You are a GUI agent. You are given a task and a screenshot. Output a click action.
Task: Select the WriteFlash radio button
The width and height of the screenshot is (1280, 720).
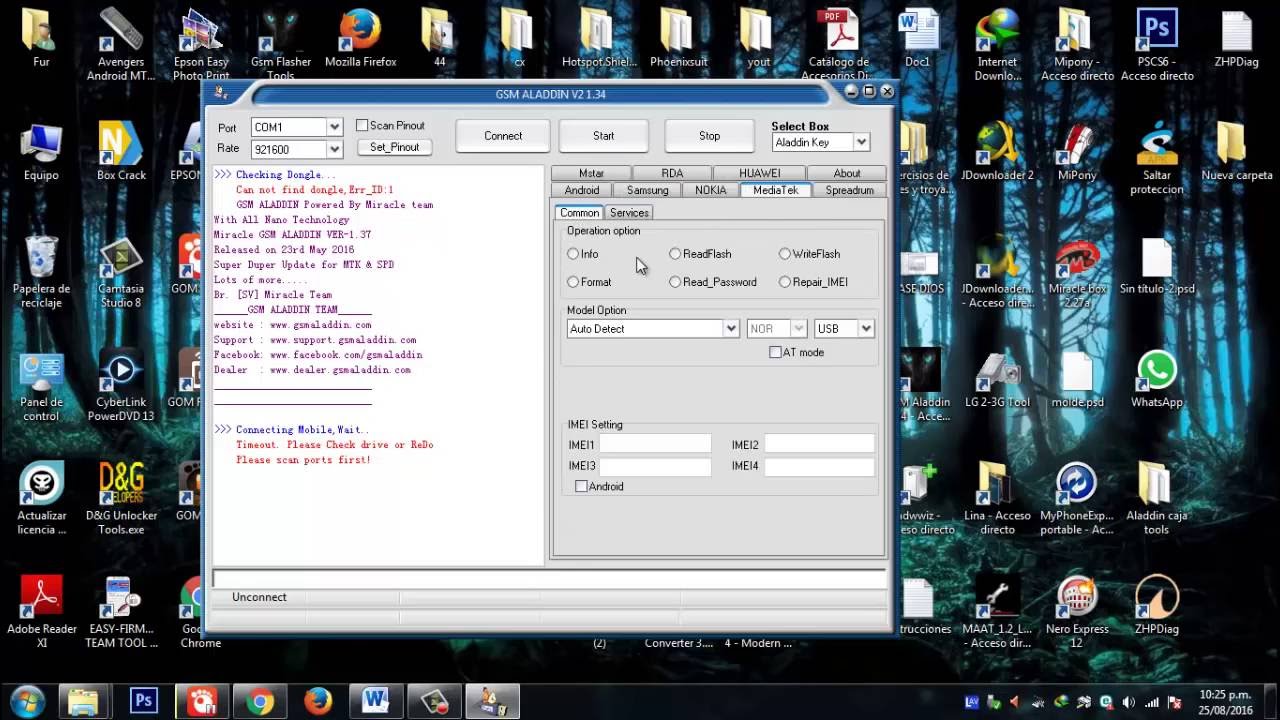(x=785, y=254)
